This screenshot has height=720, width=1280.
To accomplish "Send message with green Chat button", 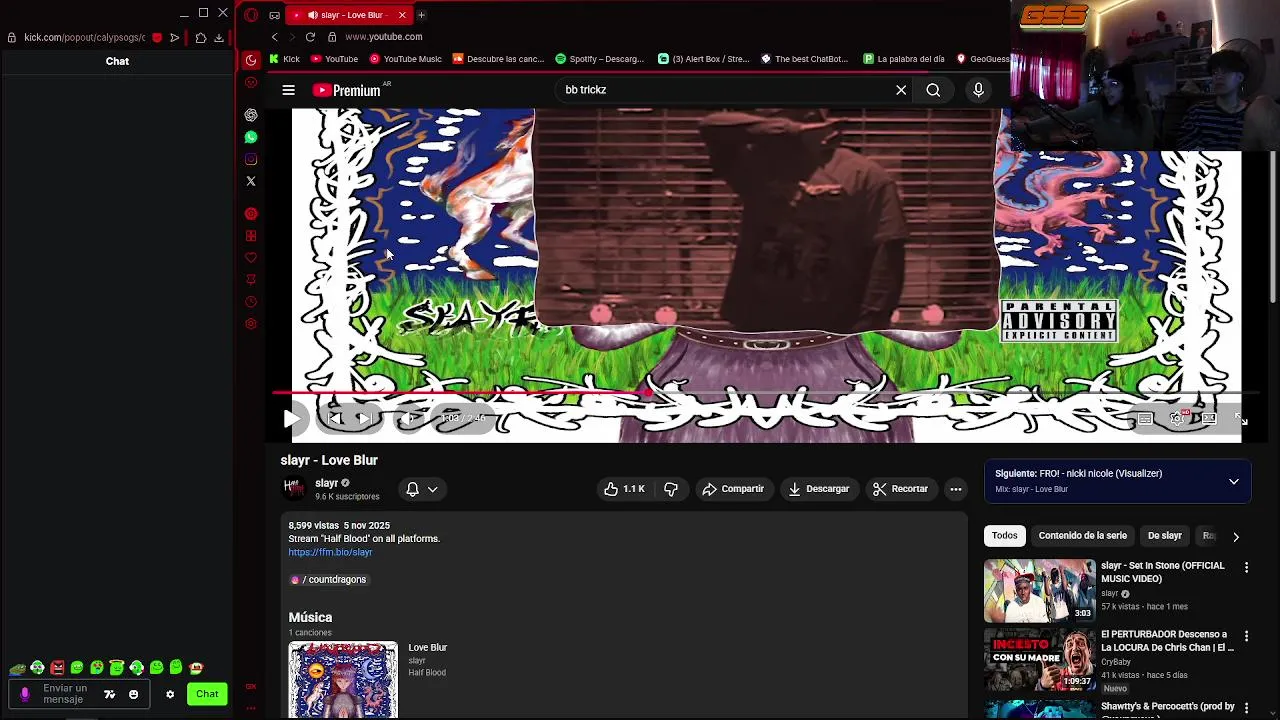I will coord(207,694).
